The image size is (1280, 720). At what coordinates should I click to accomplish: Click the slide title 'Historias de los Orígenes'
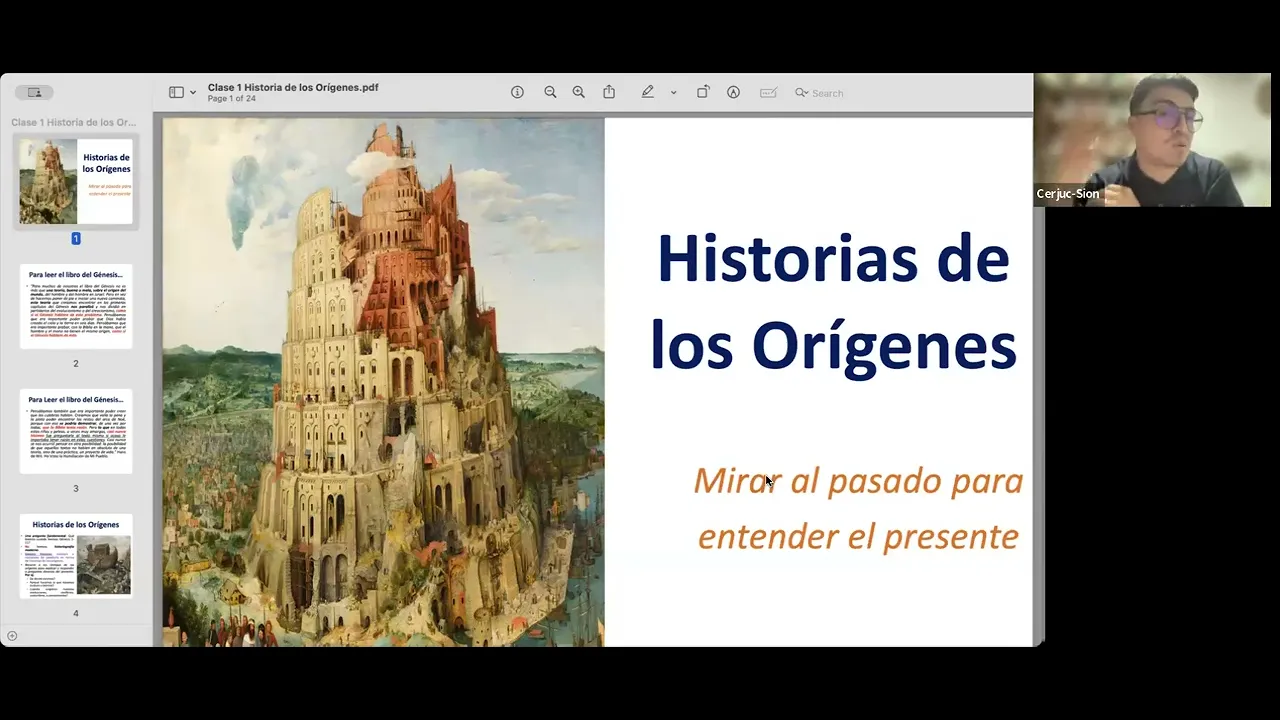pos(833,302)
